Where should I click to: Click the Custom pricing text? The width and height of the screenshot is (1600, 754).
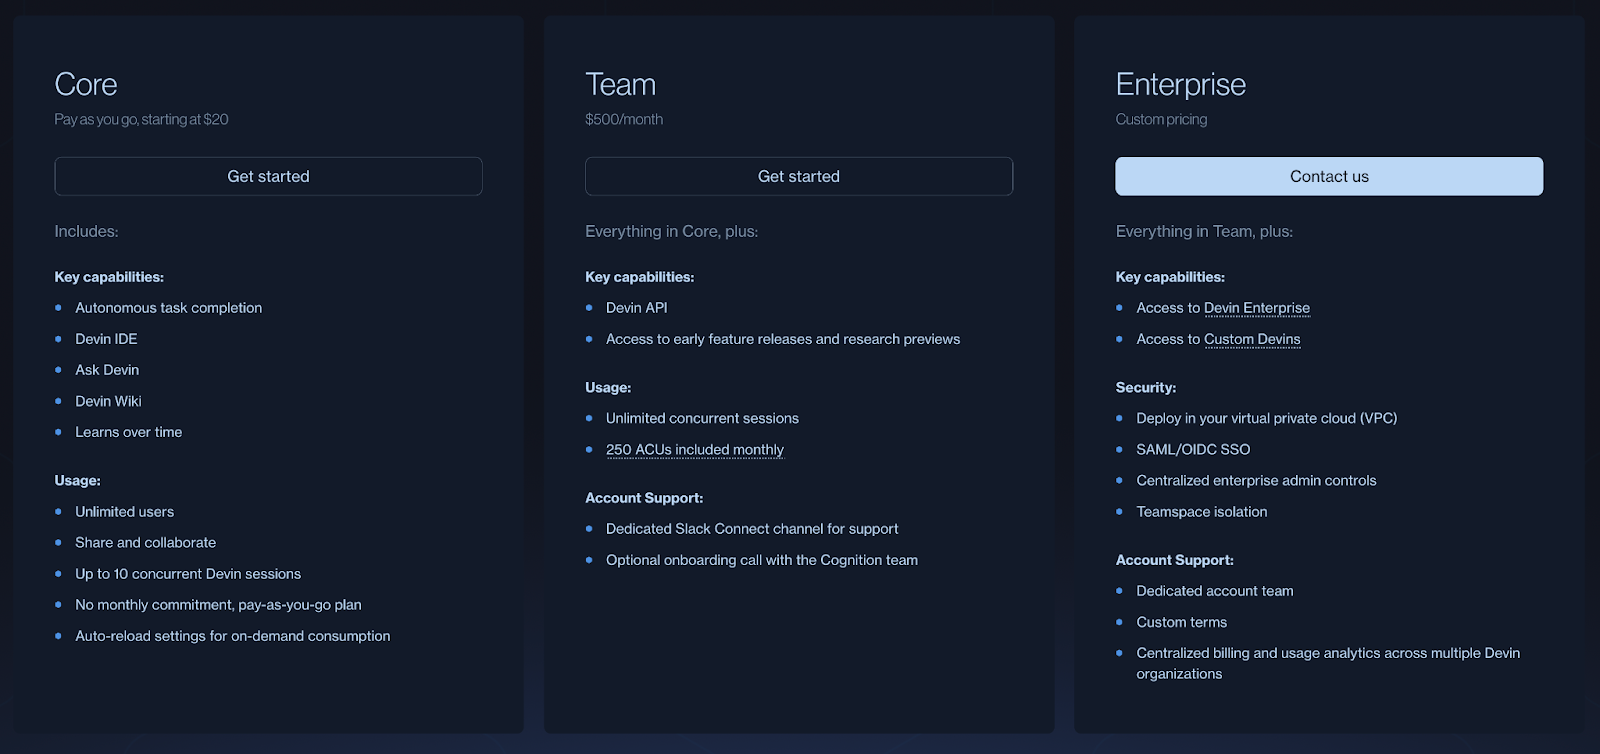[1162, 119]
